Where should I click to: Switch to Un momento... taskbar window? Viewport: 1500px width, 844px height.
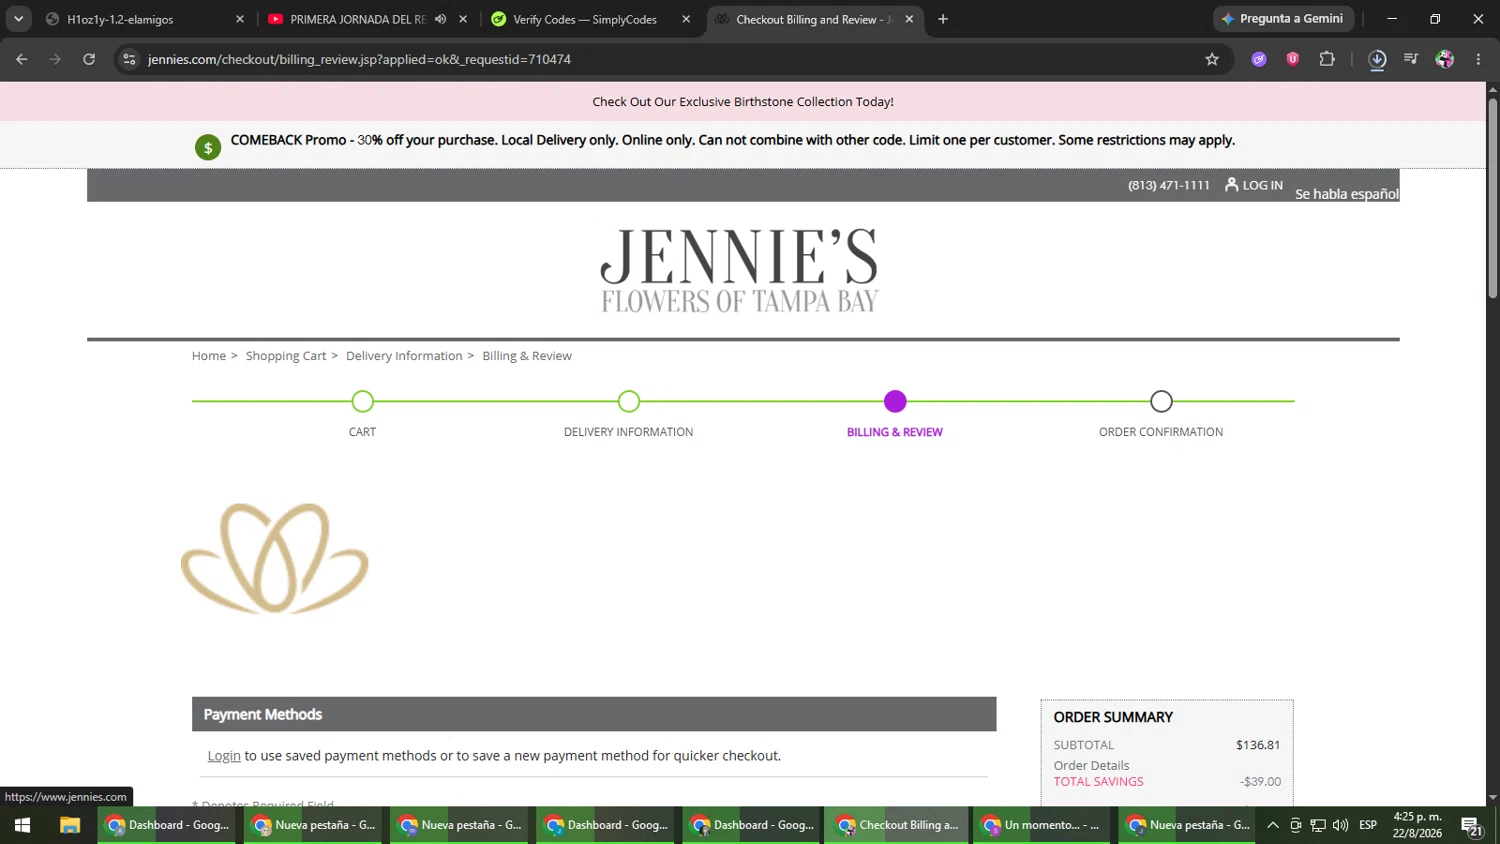click(1043, 825)
